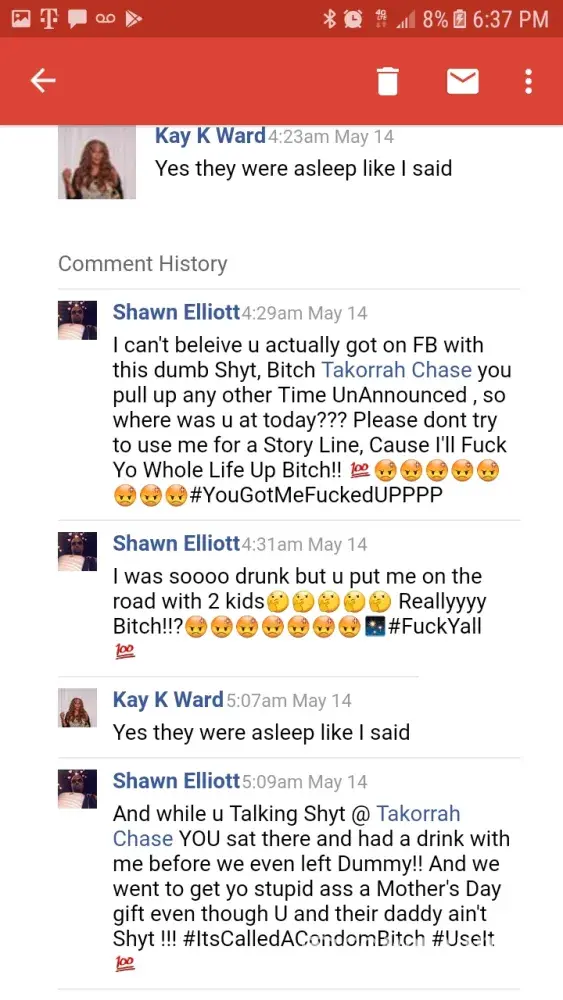Open the three-dot overflow menu

click(x=528, y=81)
